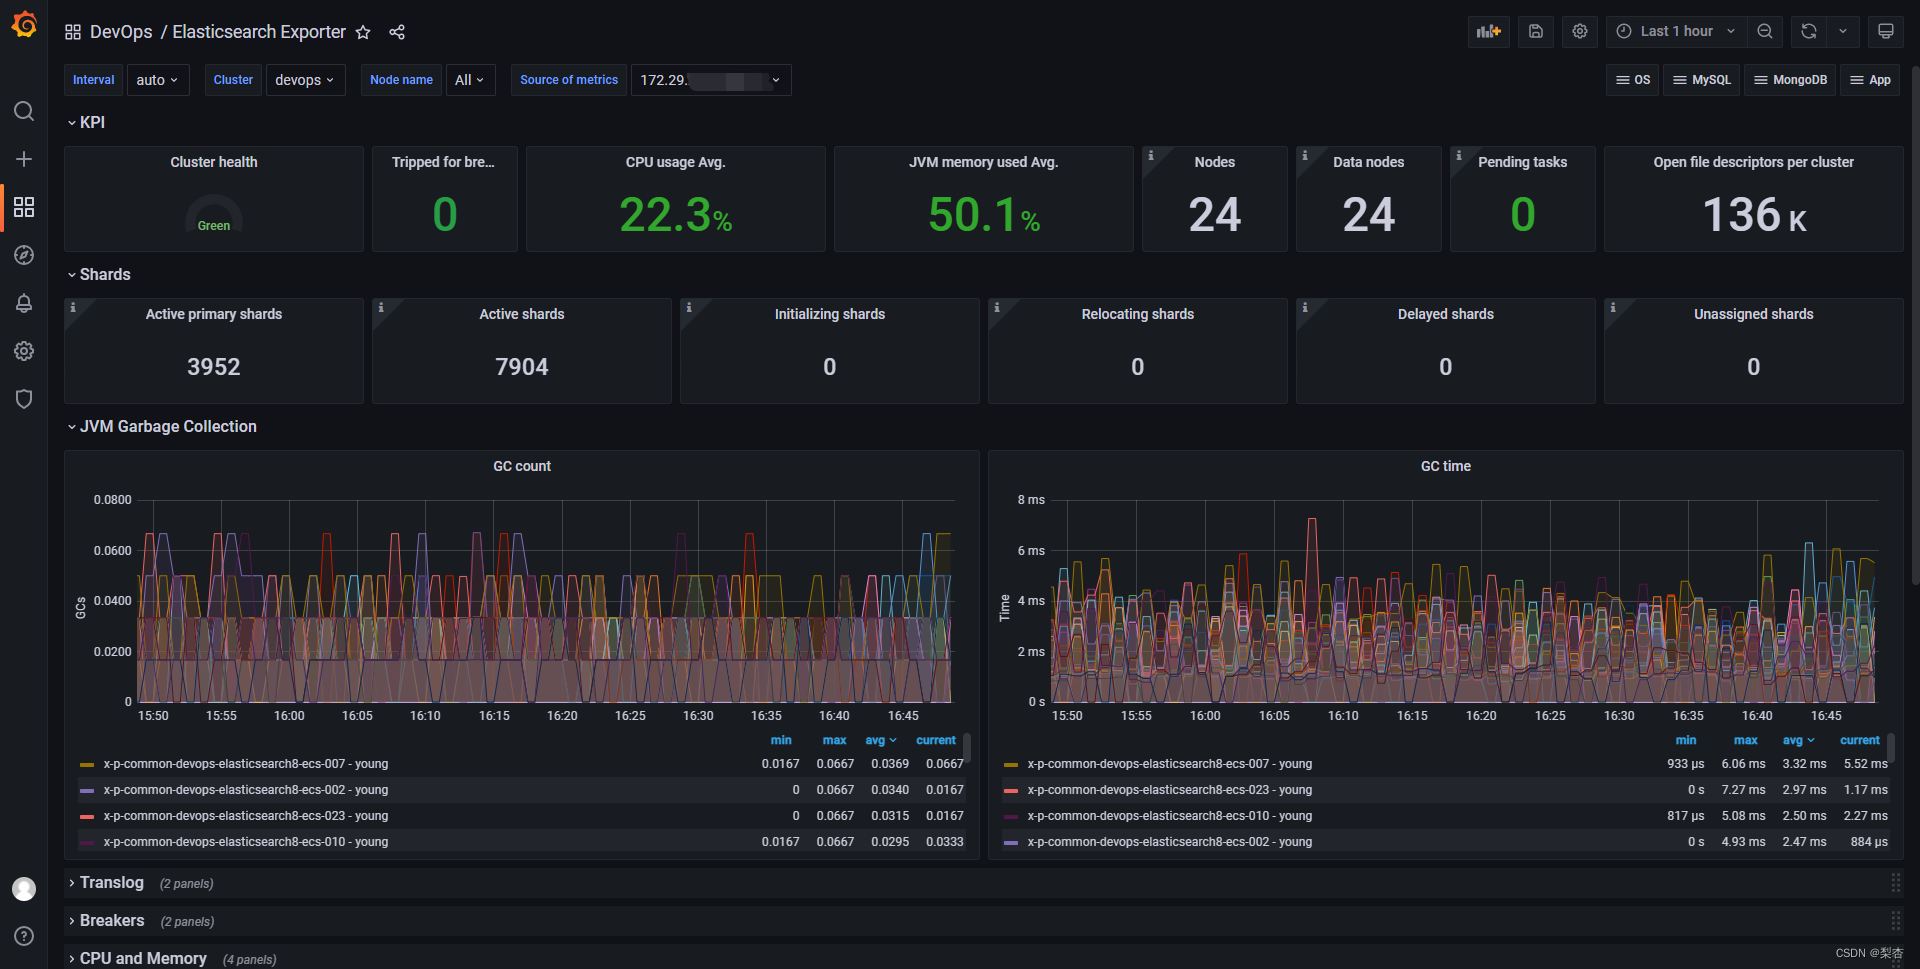The width and height of the screenshot is (1920, 969).
Task: Open the Last 1 hour time picker
Action: 1677,31
